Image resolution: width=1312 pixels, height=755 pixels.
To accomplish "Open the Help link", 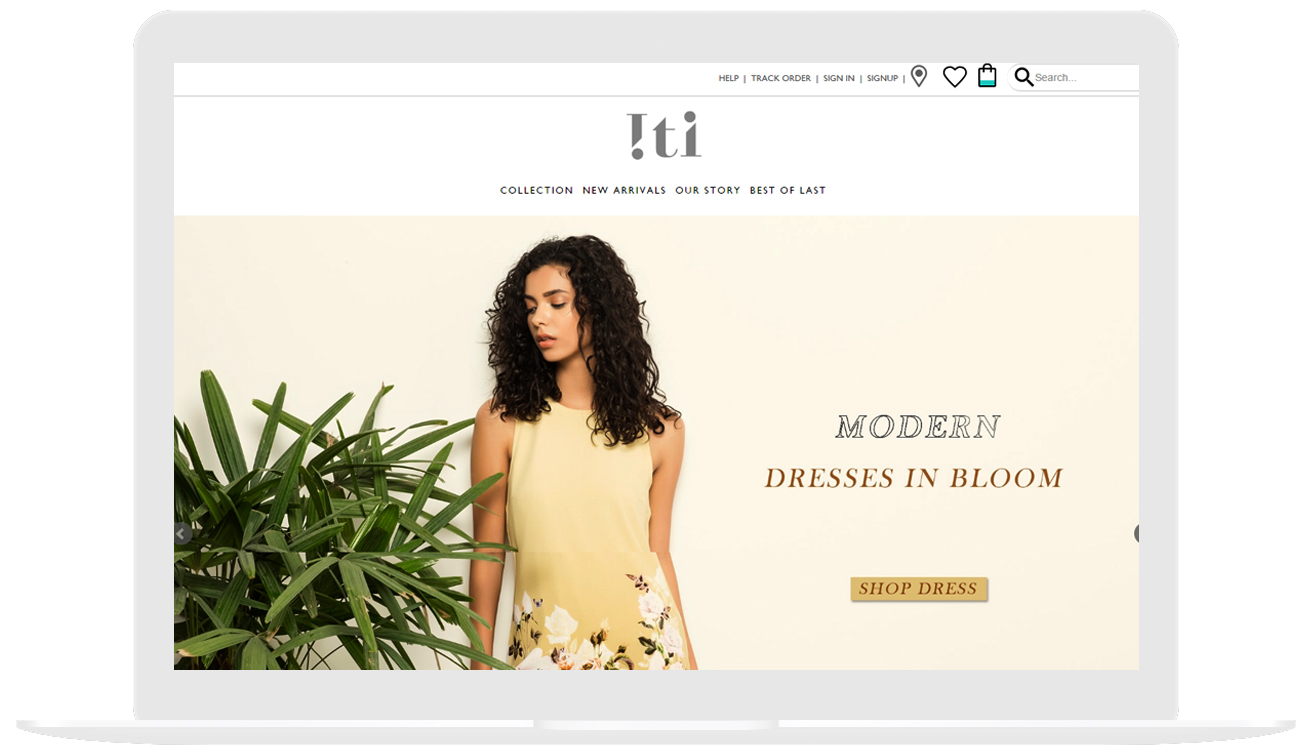I will point(728,78).
